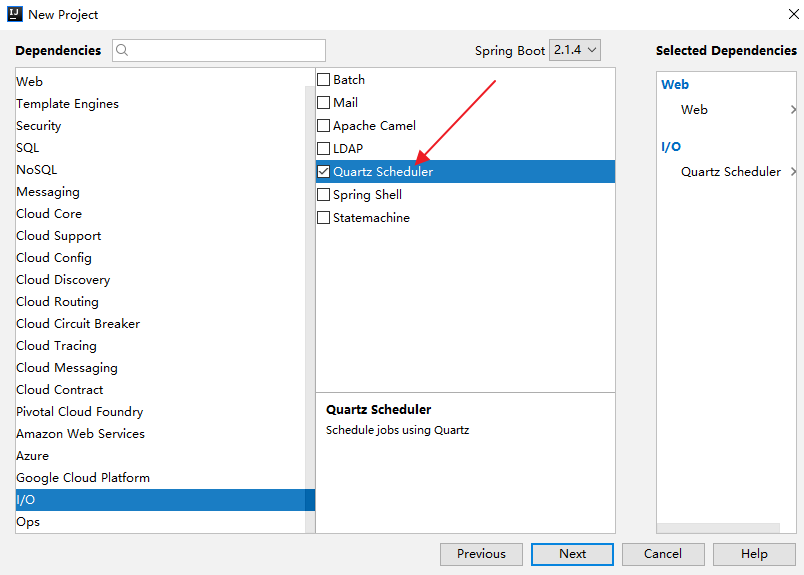
Task: Open the Azure category
Action: pyautogui.click(x=160, y=456)
